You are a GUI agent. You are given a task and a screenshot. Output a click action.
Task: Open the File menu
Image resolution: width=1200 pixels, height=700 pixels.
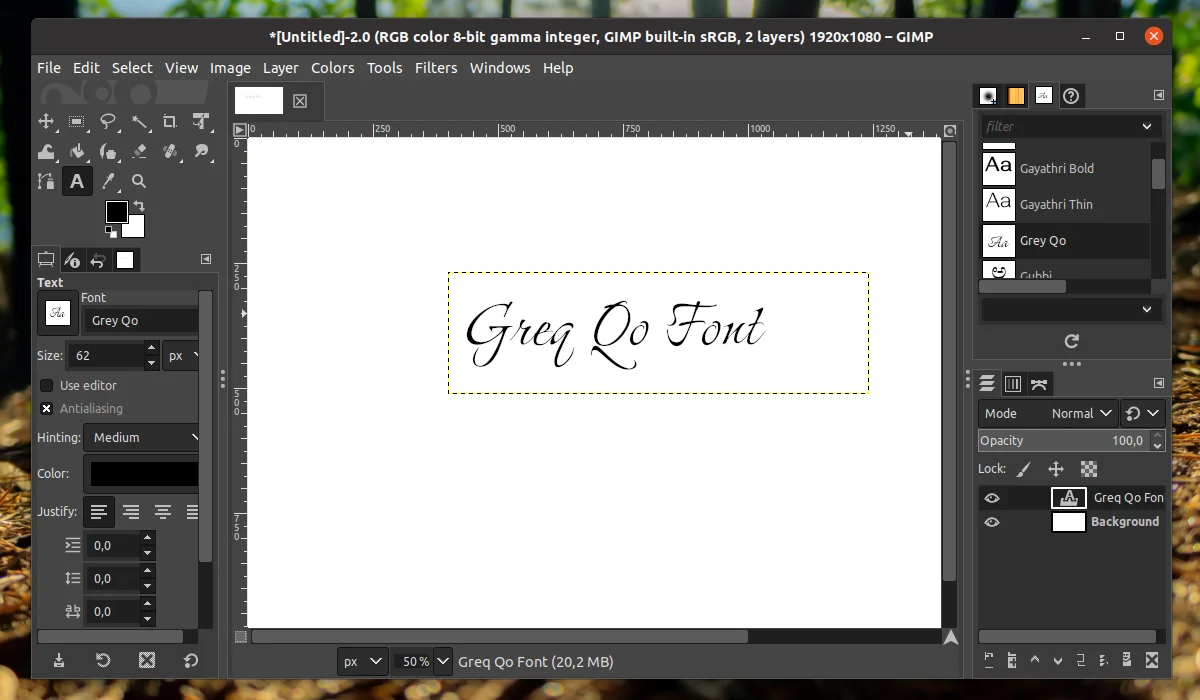pyautogui.click(x=49, y=68)
